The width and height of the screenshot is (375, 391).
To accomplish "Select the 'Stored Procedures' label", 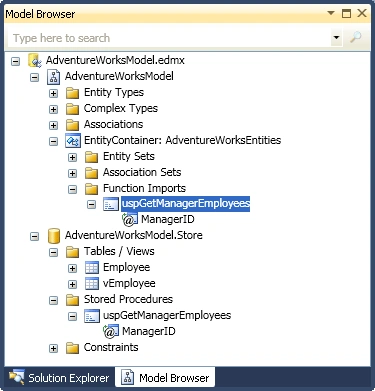I will click(x=128, y=299).
